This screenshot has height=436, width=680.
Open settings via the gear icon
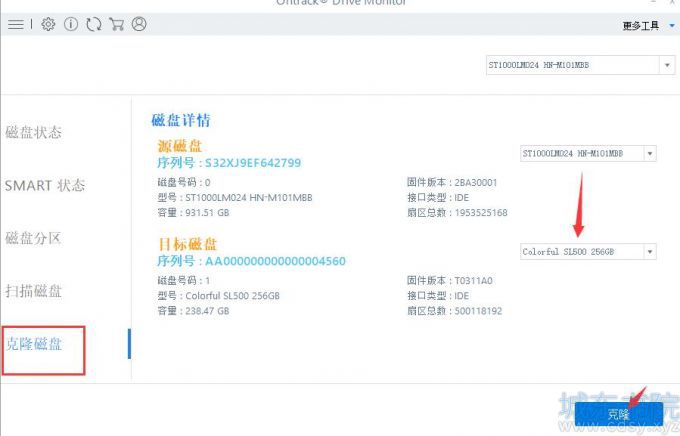[48, 24]
